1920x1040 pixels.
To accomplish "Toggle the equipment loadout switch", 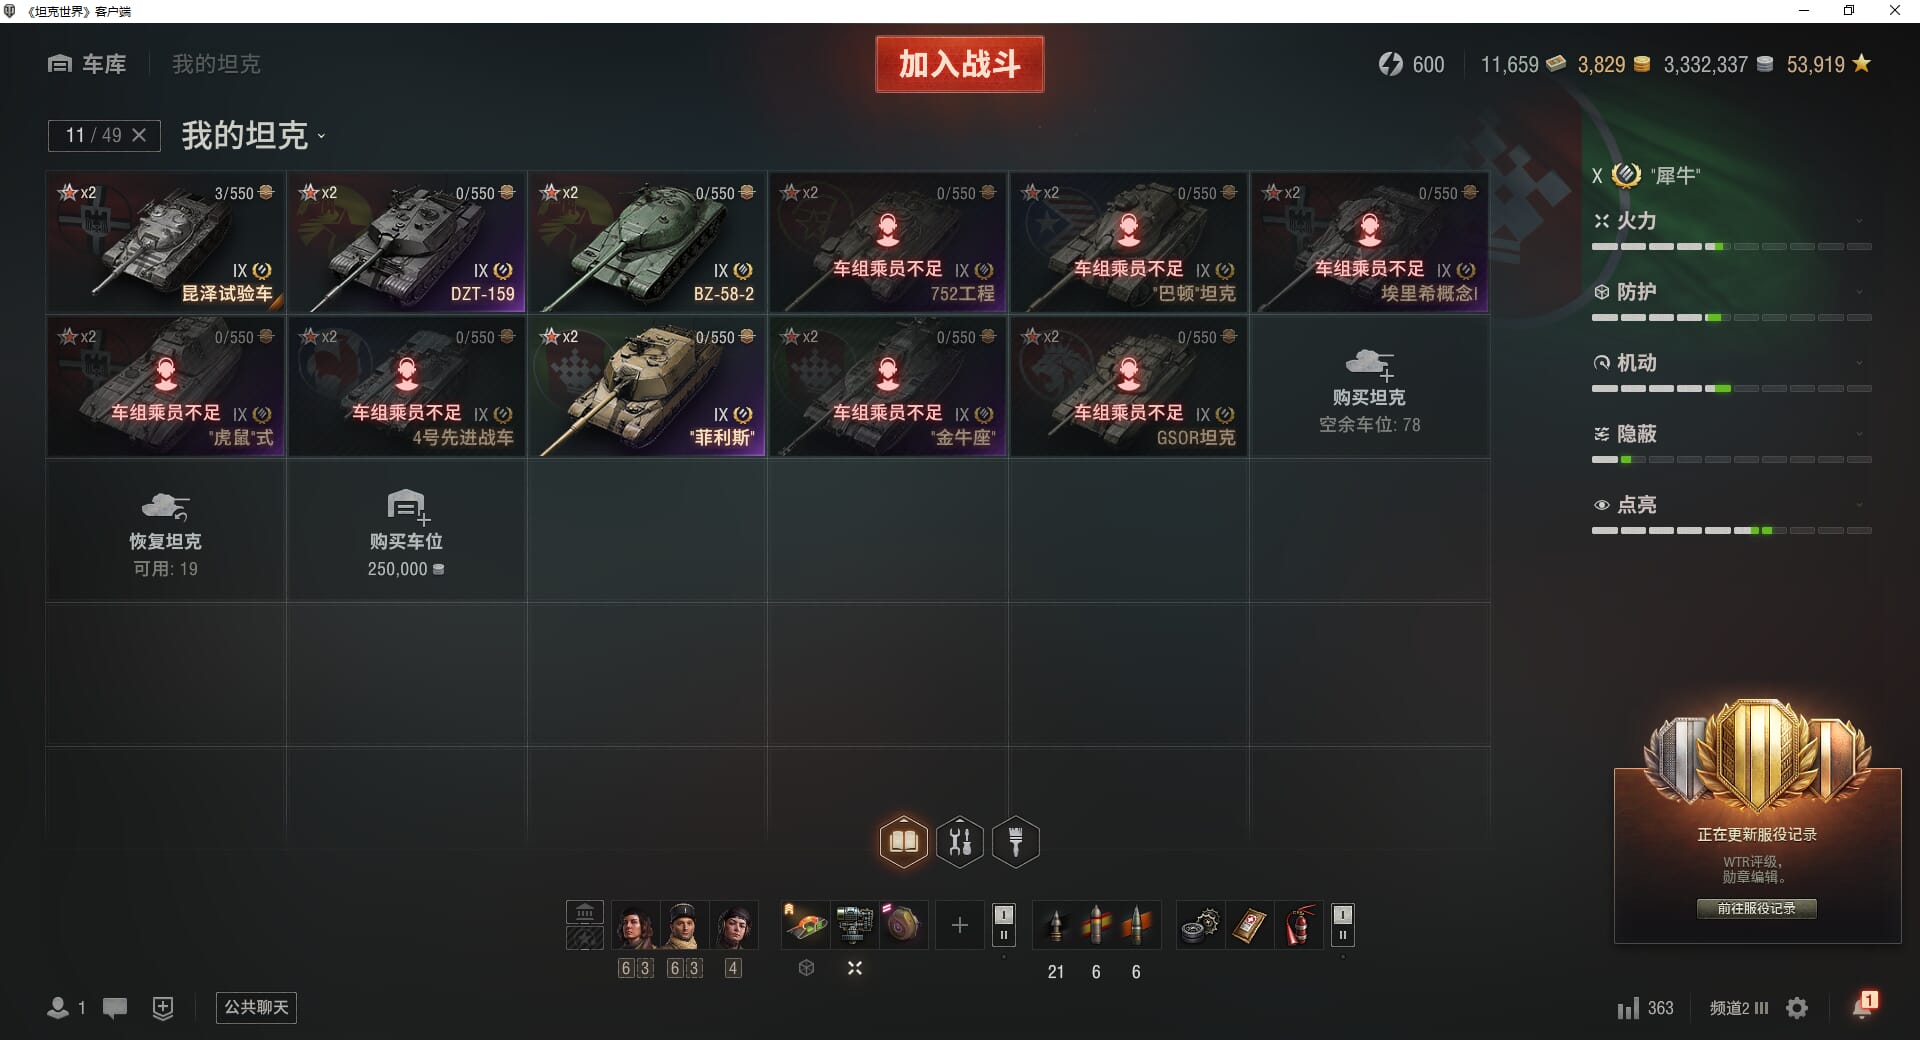I will [x=1004, y=925].
